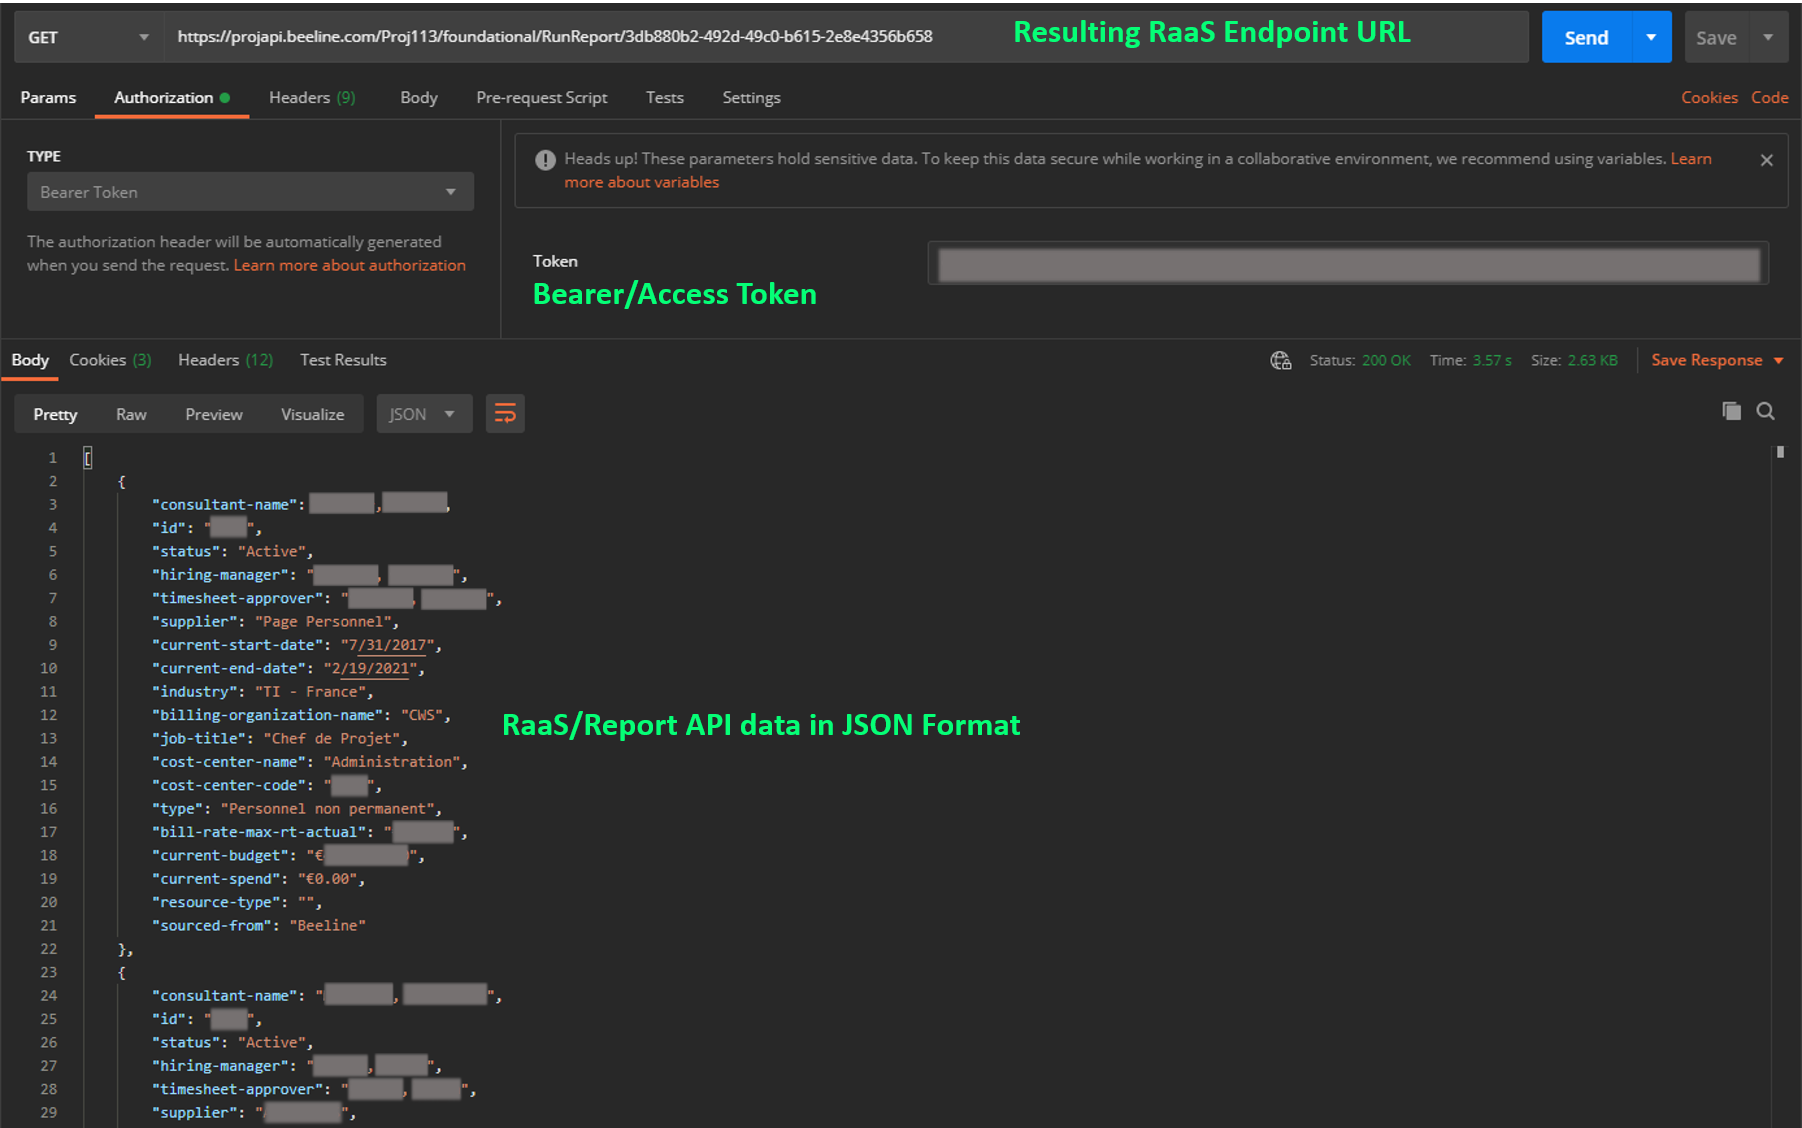The image size is (1802, 1128).
Task: Open the Code snippet generator
Action: [x=1770, y=97]
